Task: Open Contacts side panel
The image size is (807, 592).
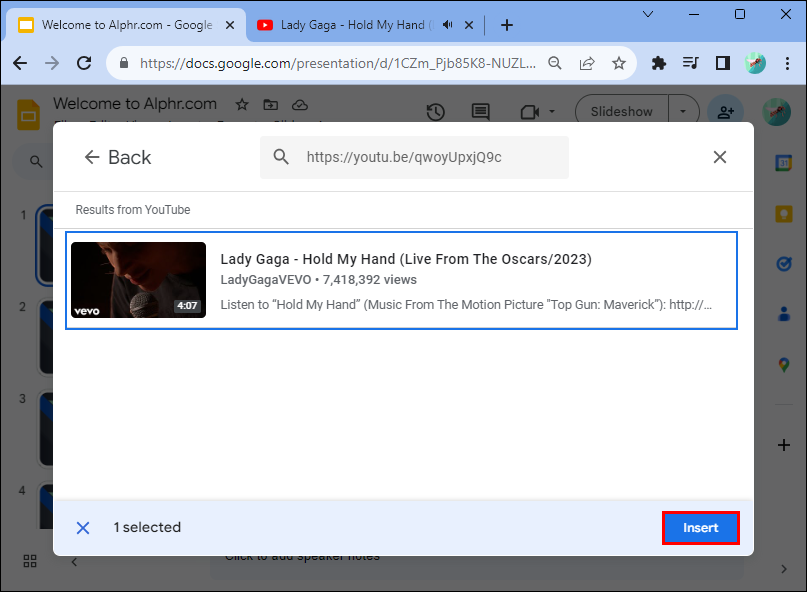Action: 784,314
